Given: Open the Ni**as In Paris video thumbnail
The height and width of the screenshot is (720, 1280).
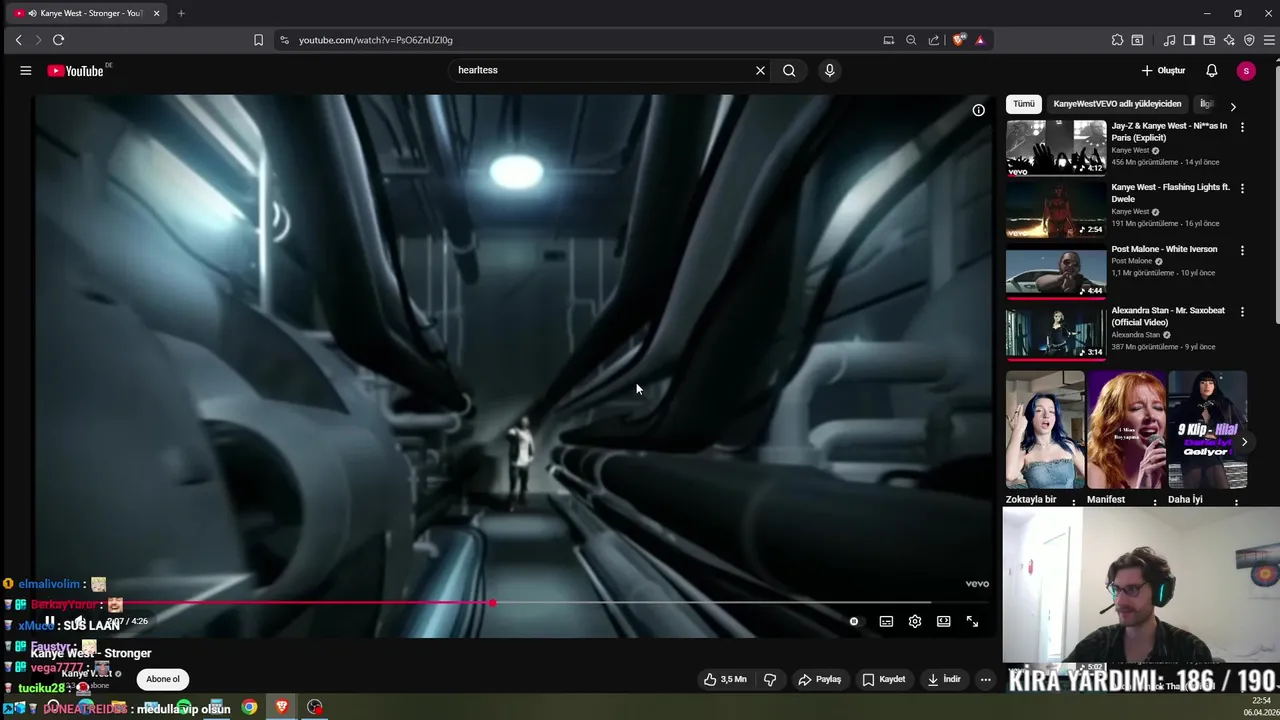Looking at the screenshot, I should 1056,148.
